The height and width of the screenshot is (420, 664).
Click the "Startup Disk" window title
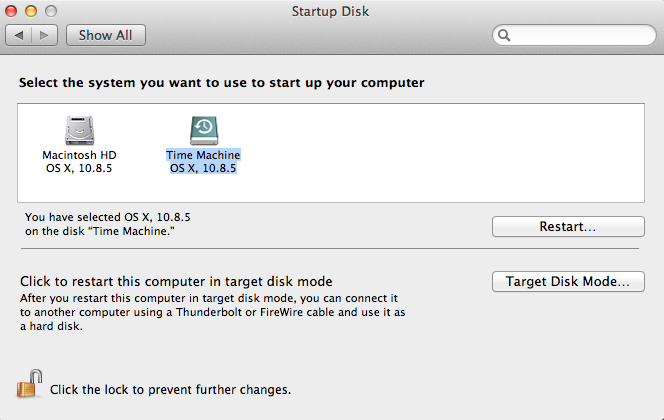click(x=331, y=11)
